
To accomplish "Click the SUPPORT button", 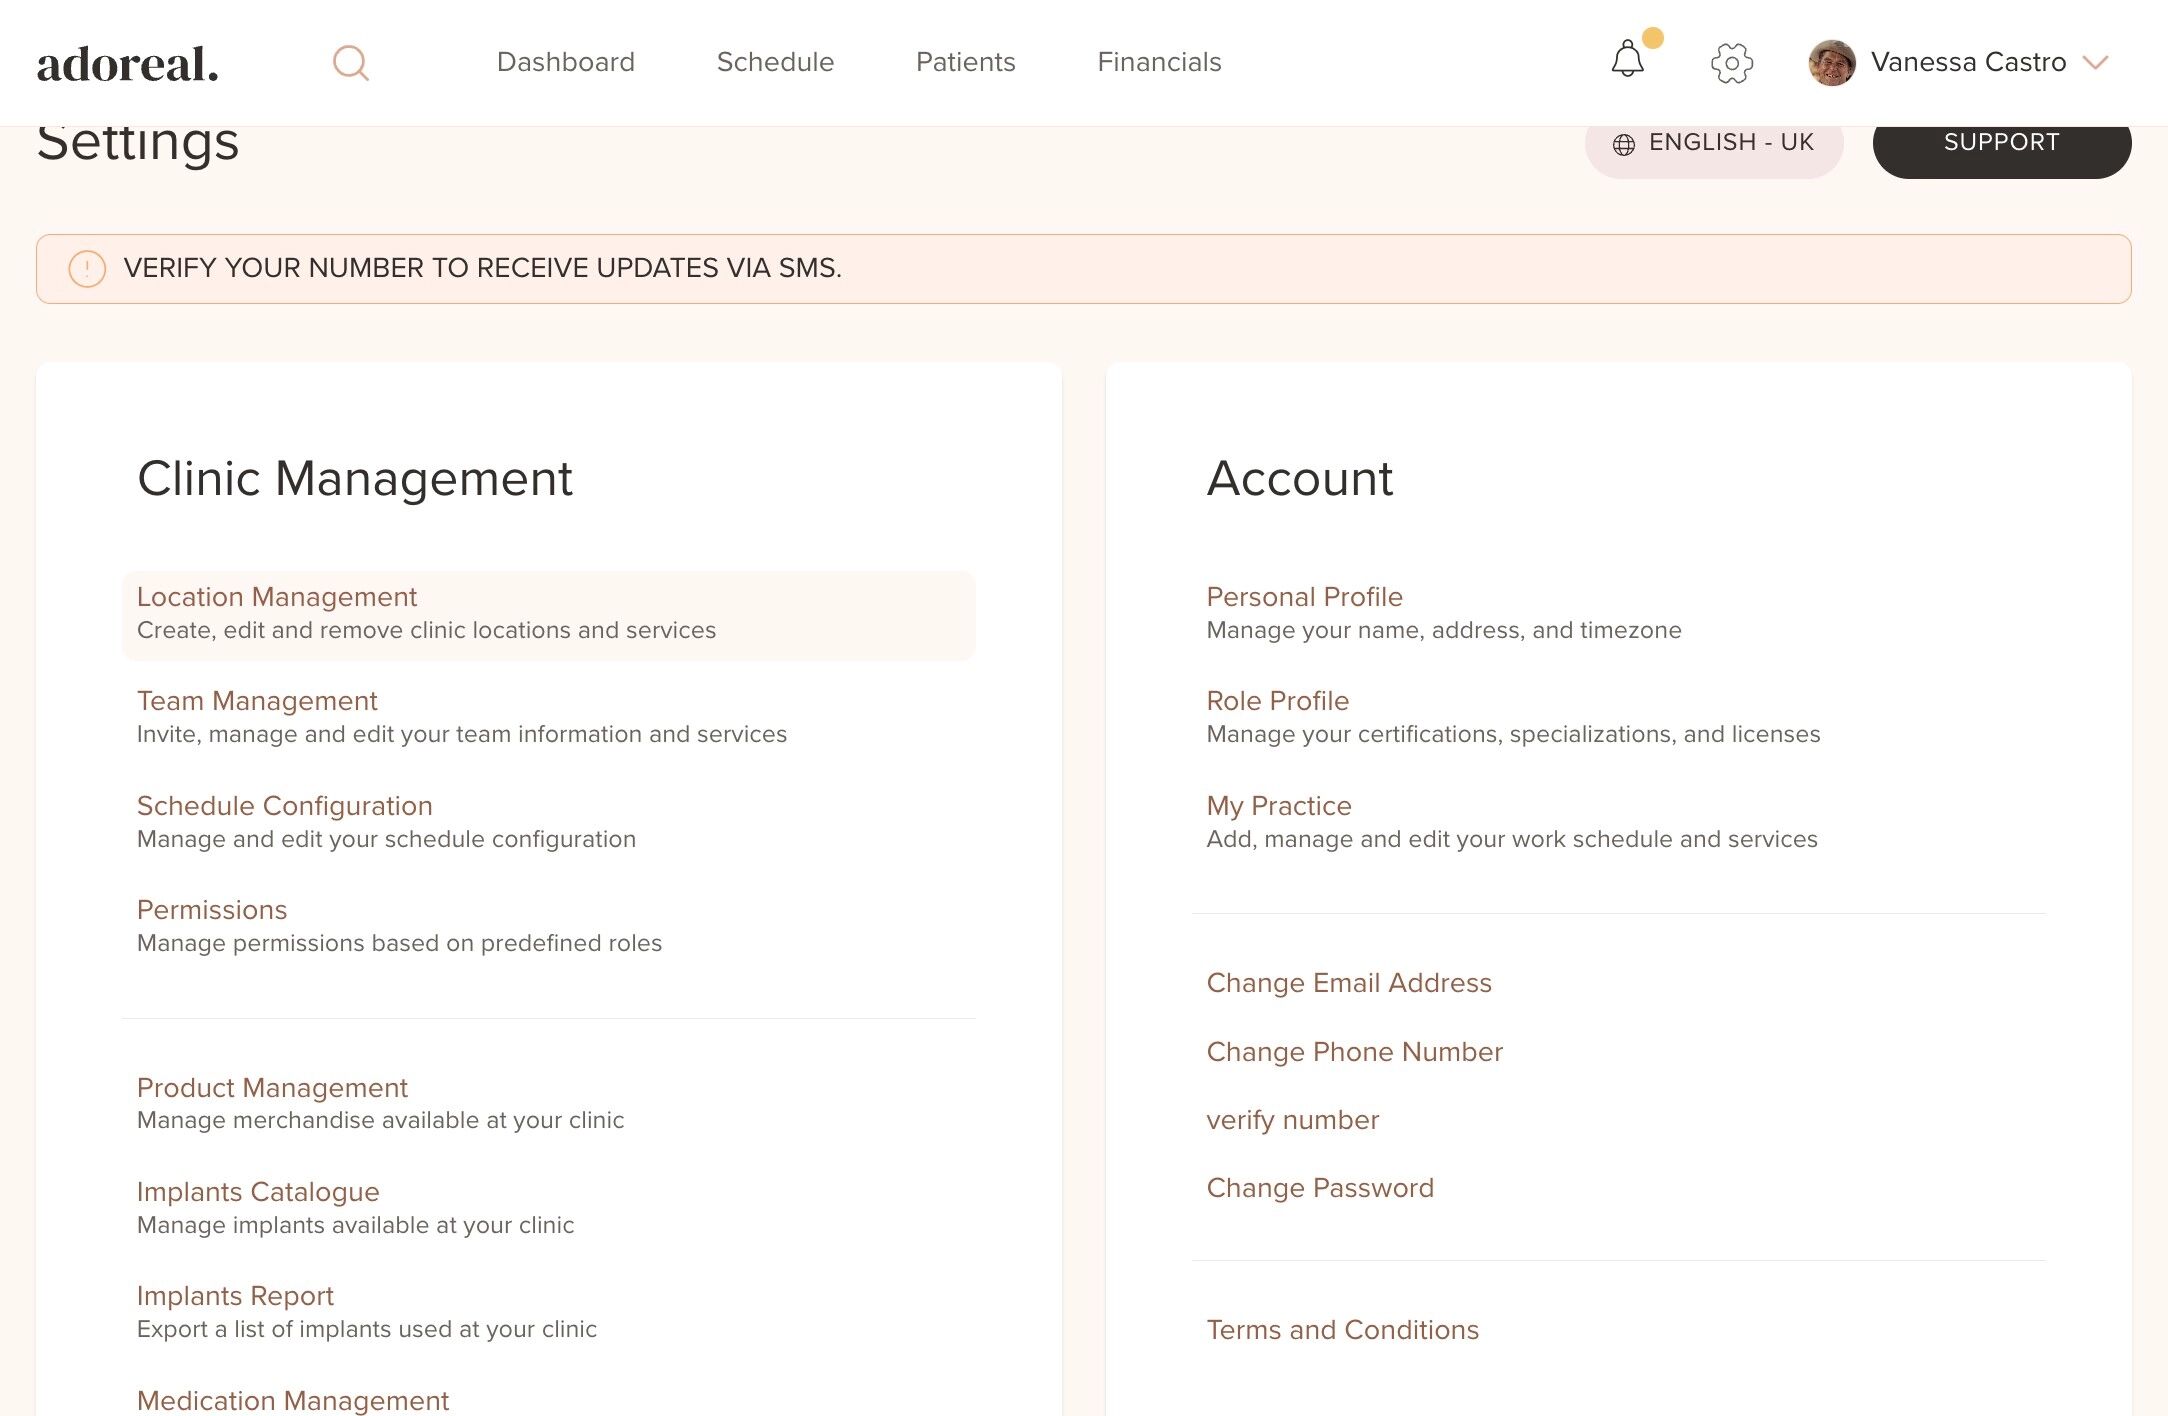I will (x=2001, y=144).
